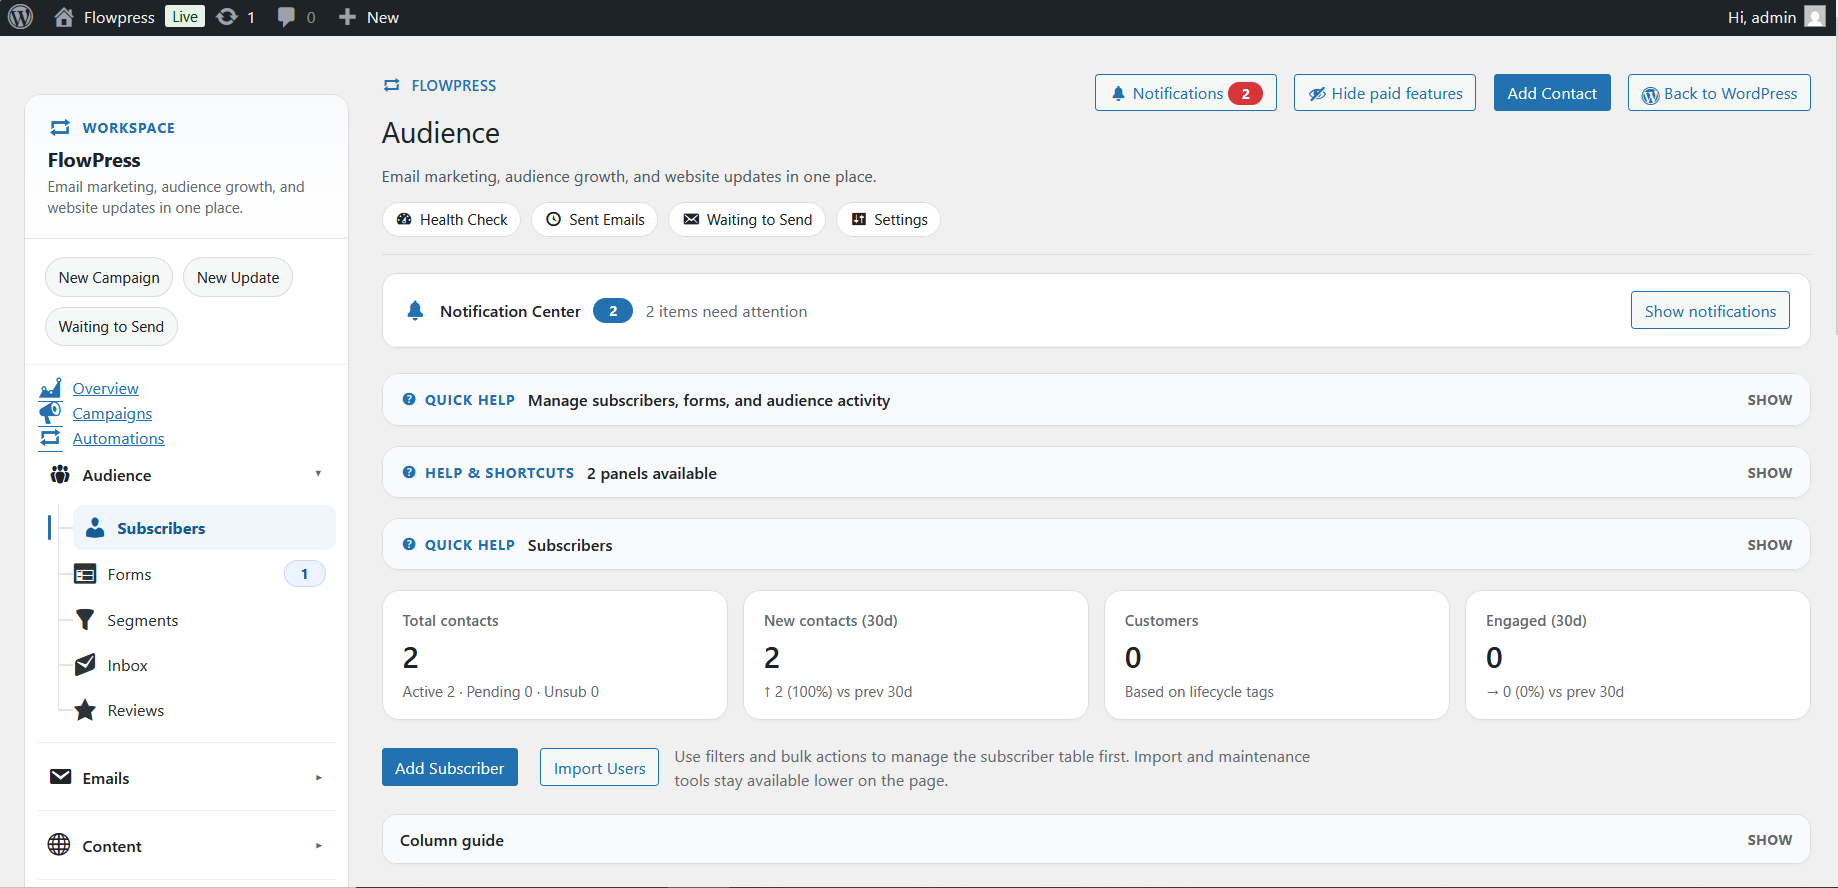Image resolution: width=1838 pixels, height=888 pixels.
Task: Open the Automations link
Action: [118, 438]
